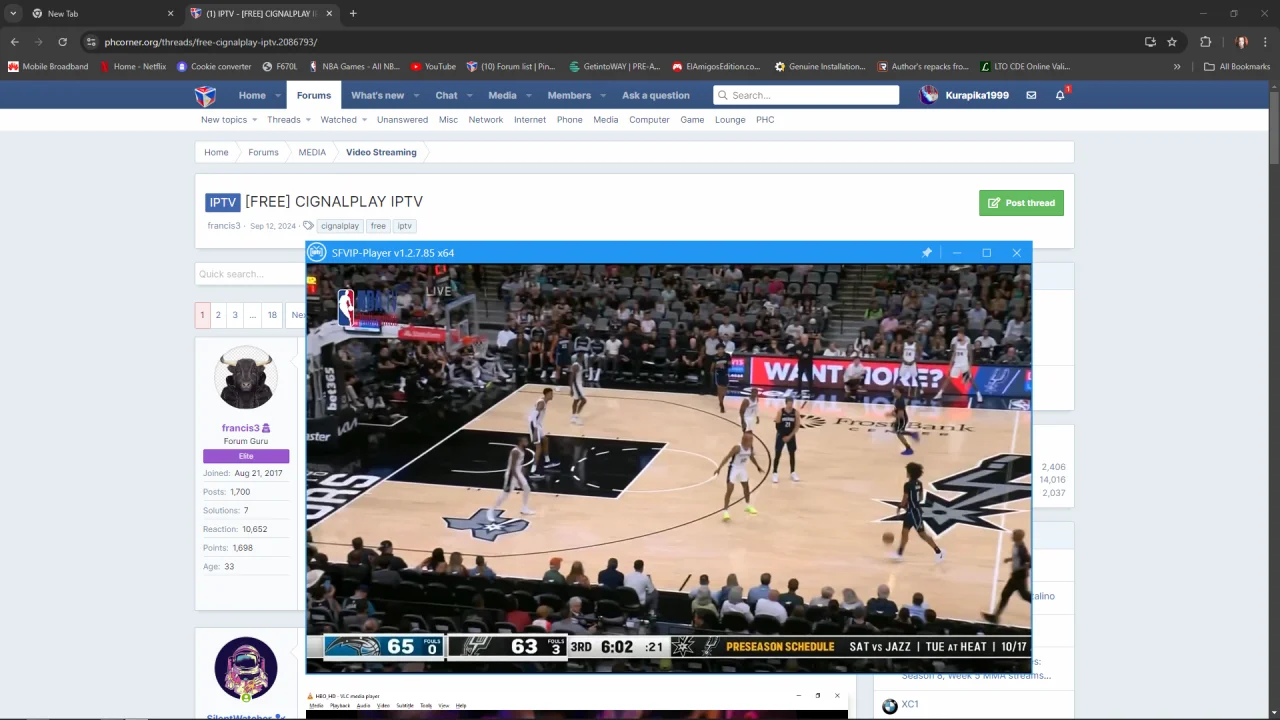The height and width of the screenshot is (720, 1280).
Task: Open a new browser tab with plus
Action: click(353, 13)
